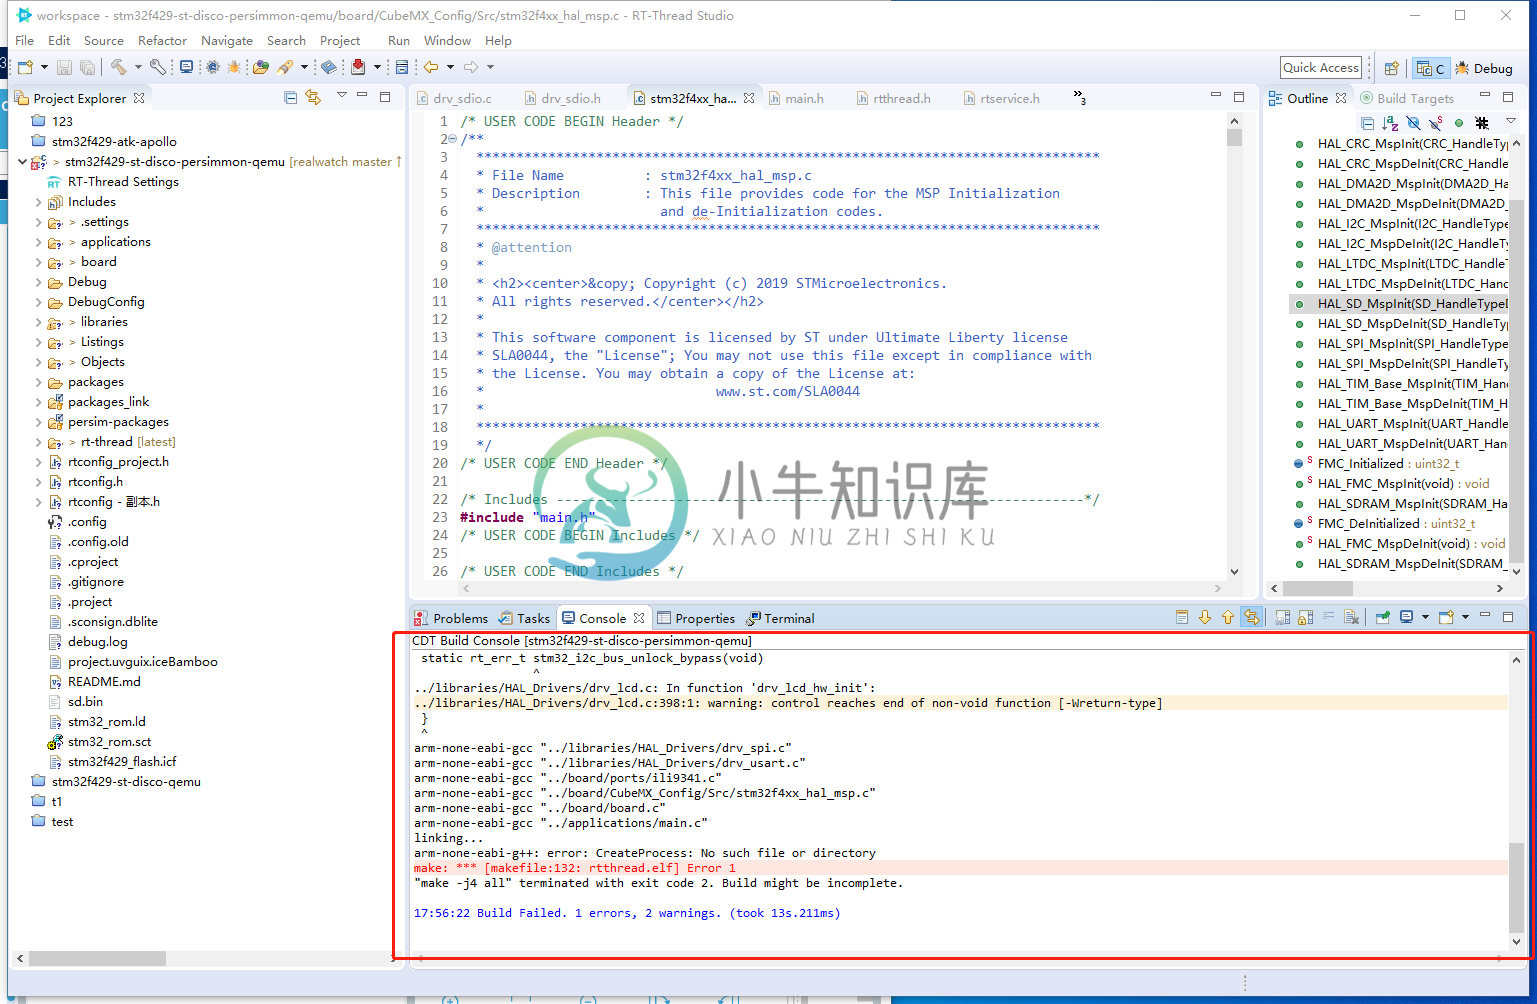The image size is (1537, 1004).
Task: Show previous error with up arrow
Action: [x=1228, y=617]
